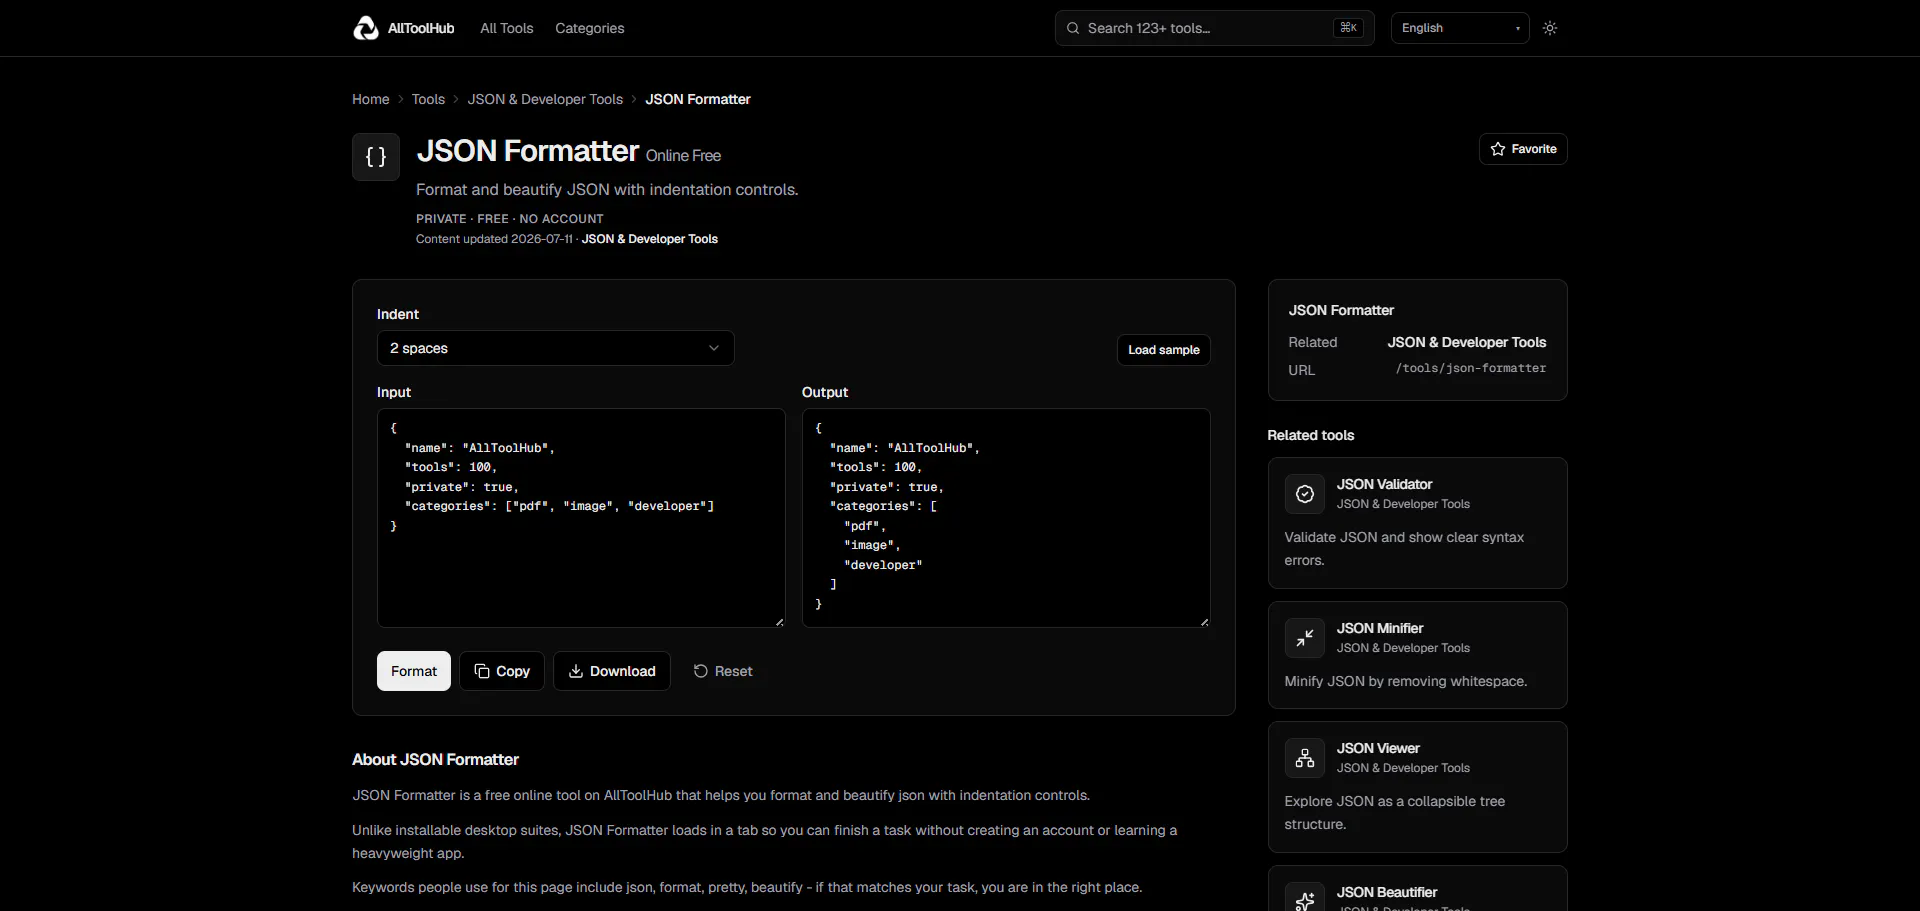This screenshot has width=1920, height=911.
Task: Open the JSON Beautifier related tool title
Action: [1387, 892]
